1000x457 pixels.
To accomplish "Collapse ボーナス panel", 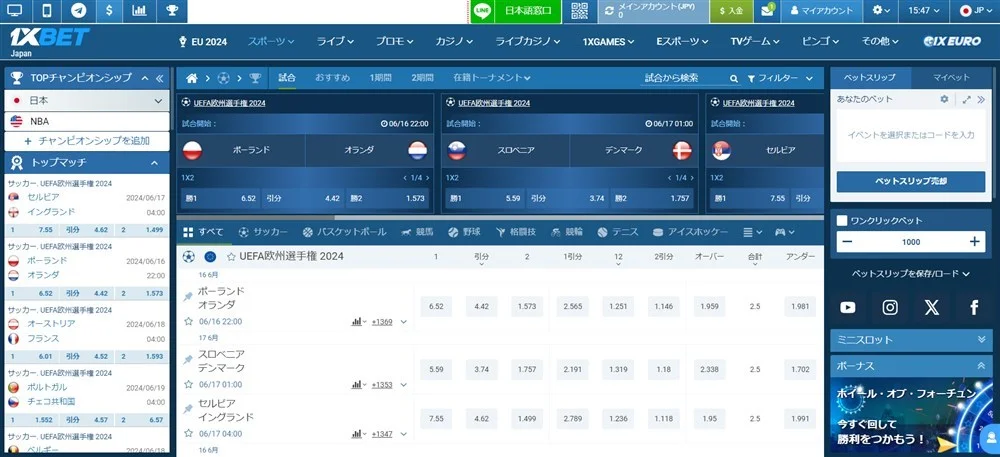I will pos(911,366).
